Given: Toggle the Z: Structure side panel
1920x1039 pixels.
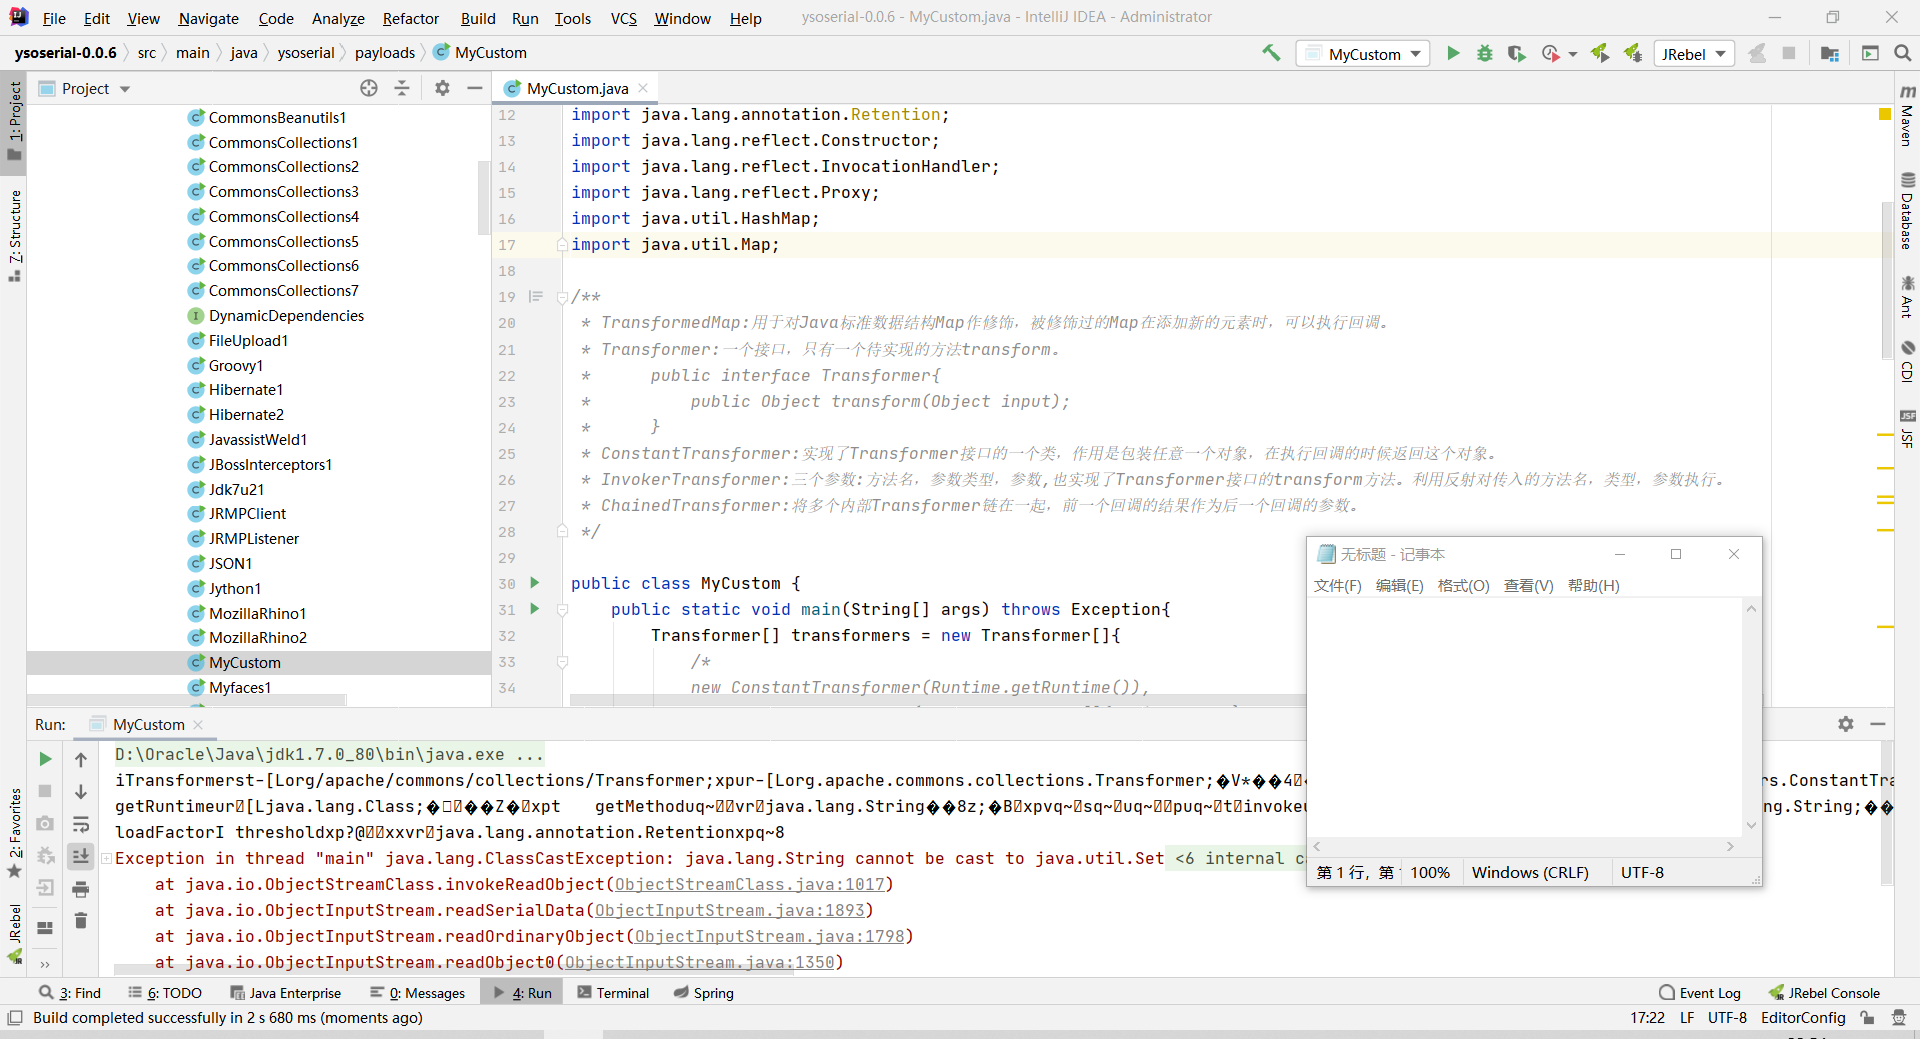Looking at the screenshot, I should (14, 236).
